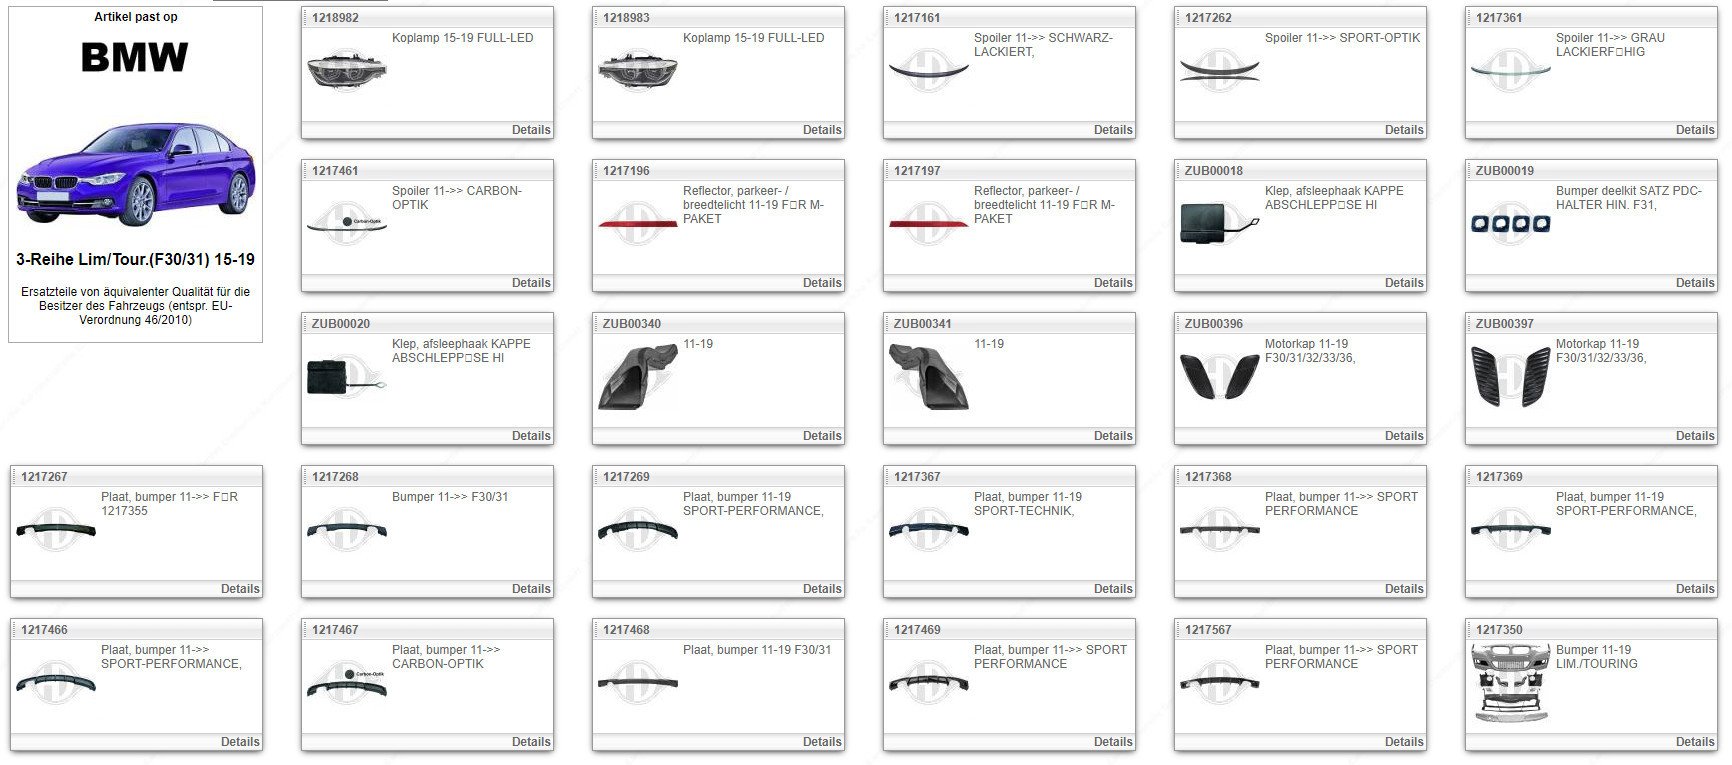Click red reflector image of 1217197
Screen dimensions: 1732x765
click(x=928, y=223)
